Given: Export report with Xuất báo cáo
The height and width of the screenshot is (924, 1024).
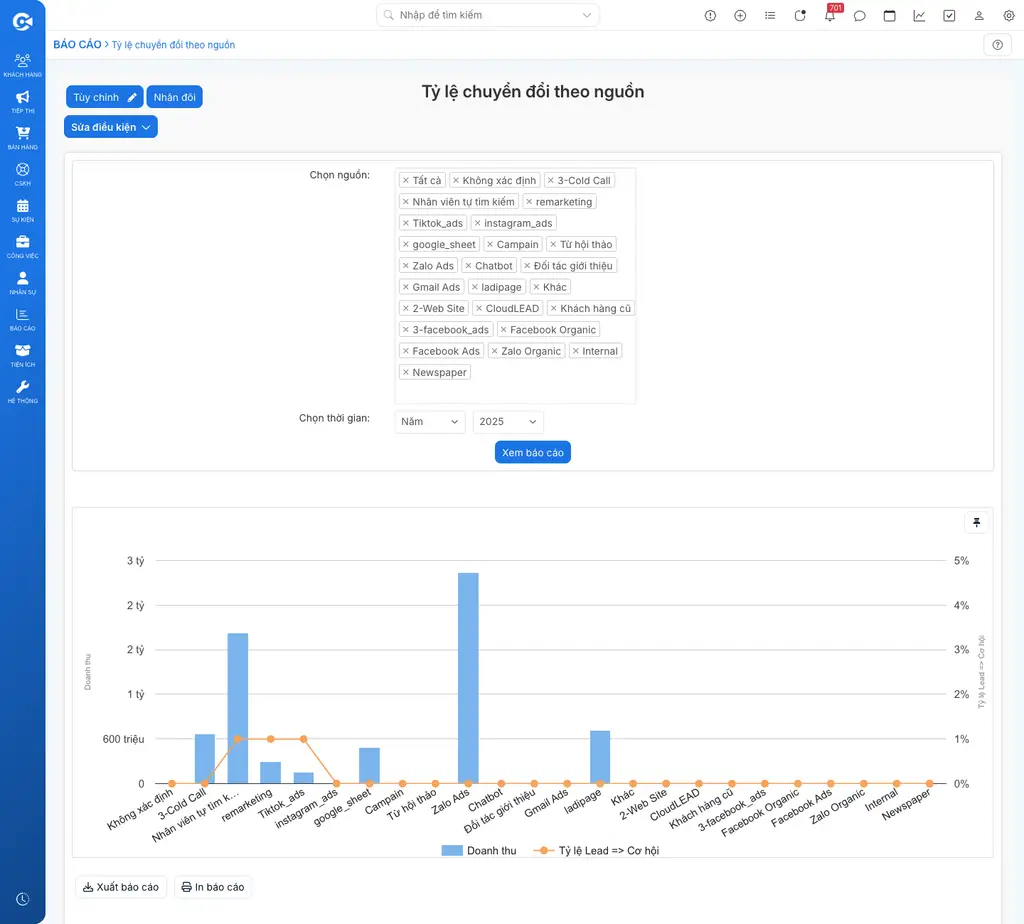Looking at the screenshot, I should coord(121,887).
